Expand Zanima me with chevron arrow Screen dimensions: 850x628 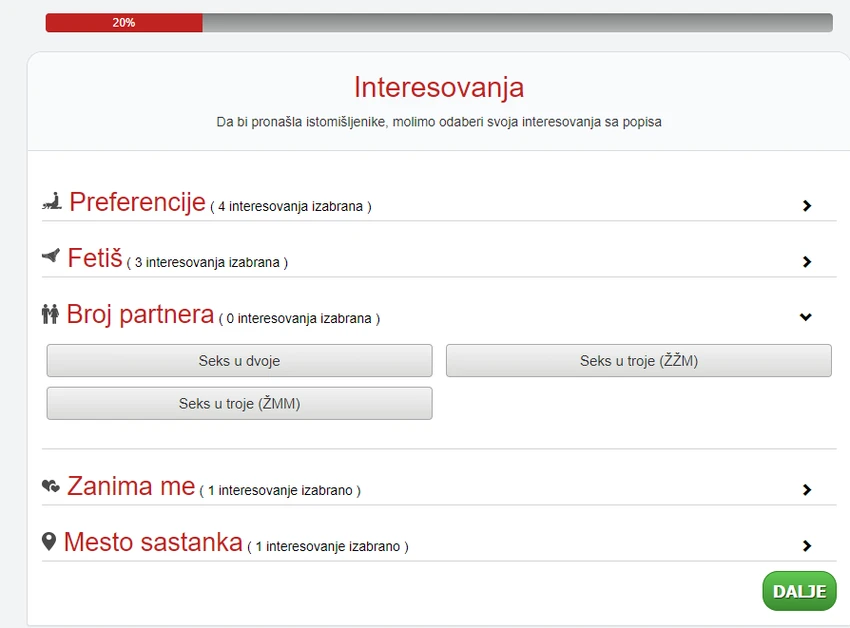(807, 490)
